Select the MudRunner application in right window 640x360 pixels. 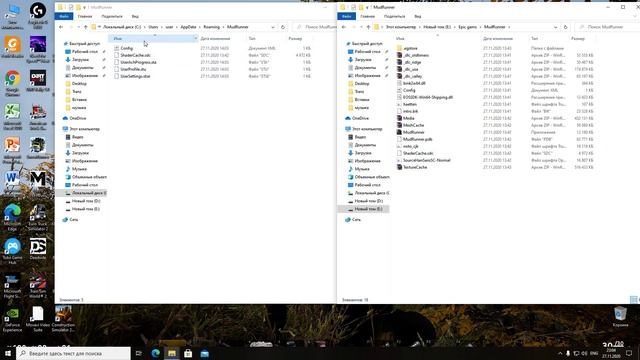(413, 132)
